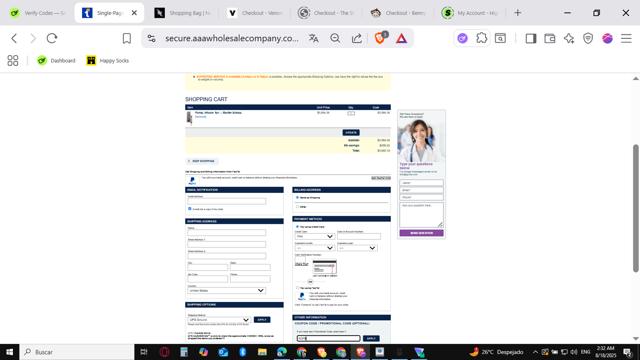Open the Country dropdown in shipping address
The height and width of the screenshot is (360, 640).
(x=227, y=290)
